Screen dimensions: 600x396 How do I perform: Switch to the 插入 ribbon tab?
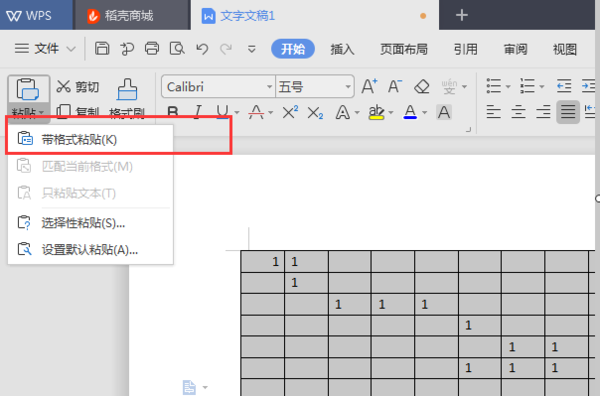pos(342,49)
